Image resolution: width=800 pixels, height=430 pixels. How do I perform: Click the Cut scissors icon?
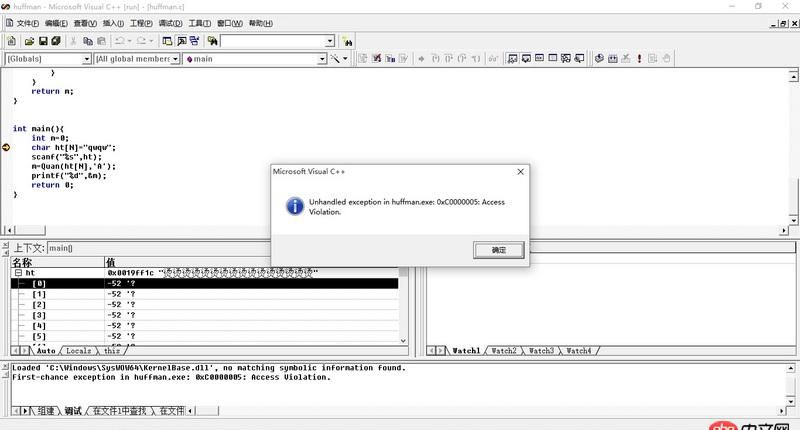[x=73, y=41]
